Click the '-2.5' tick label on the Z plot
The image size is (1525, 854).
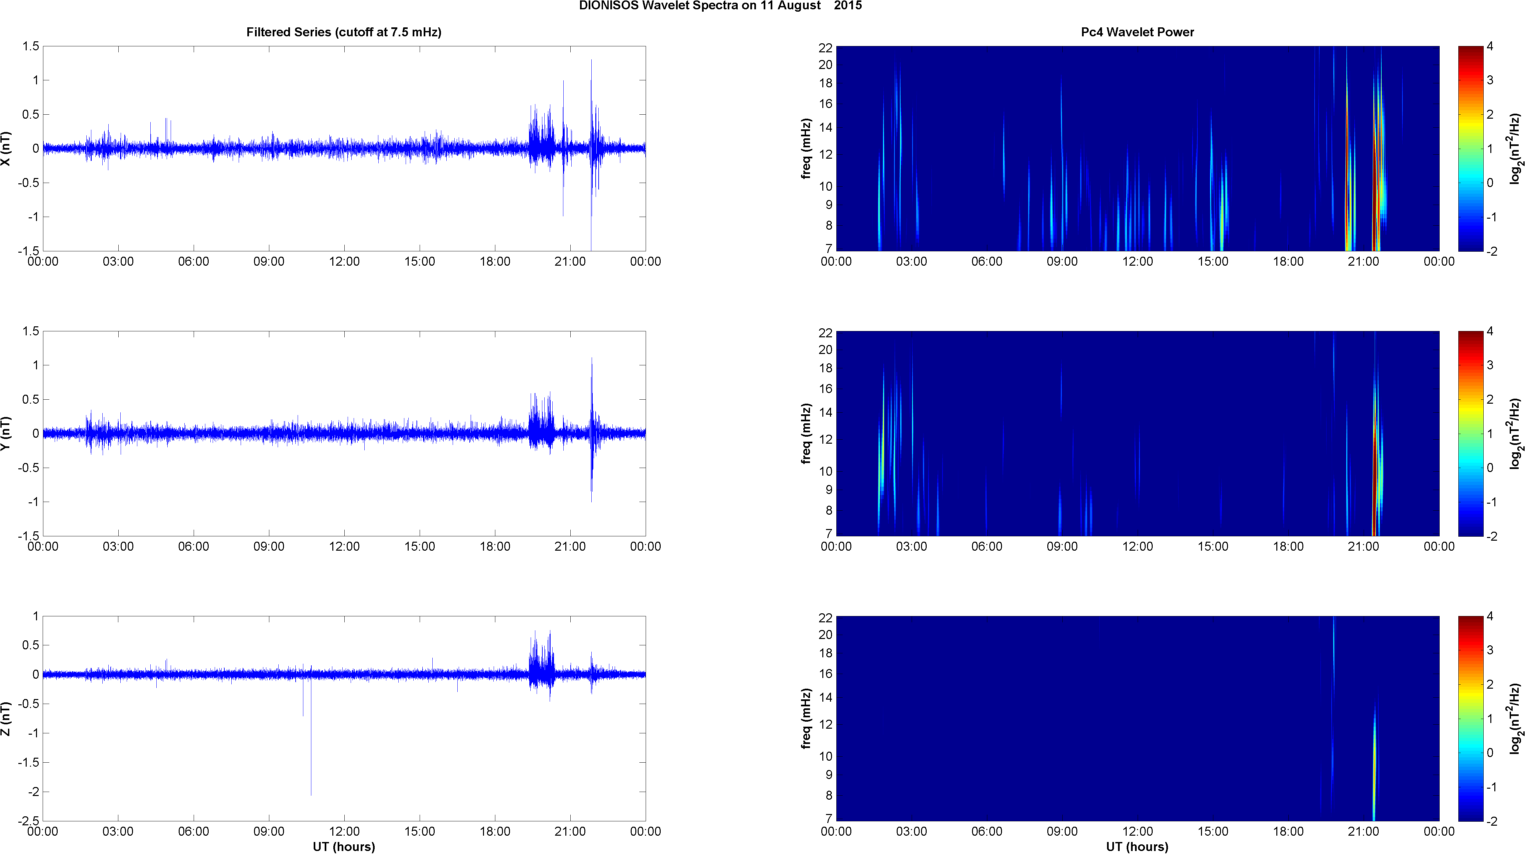point(27,821)
